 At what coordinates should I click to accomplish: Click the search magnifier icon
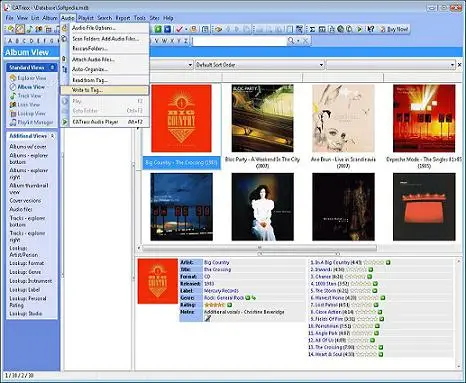click(291, 41)
